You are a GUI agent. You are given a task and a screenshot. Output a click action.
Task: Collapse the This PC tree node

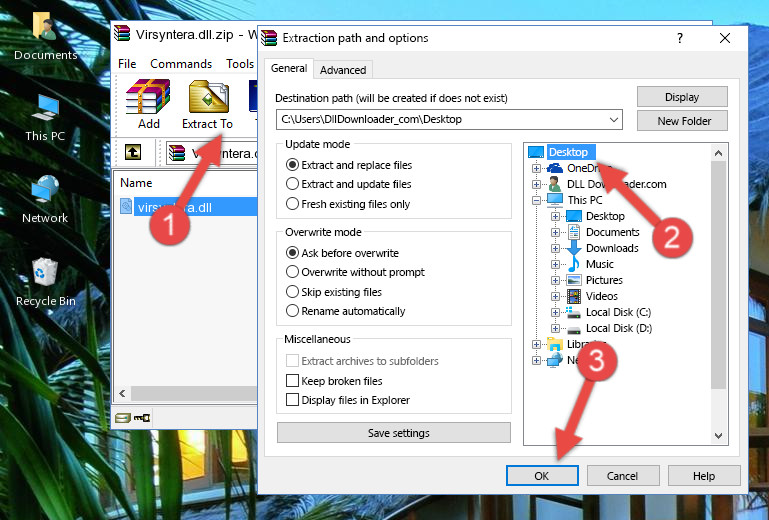[537, 200]
